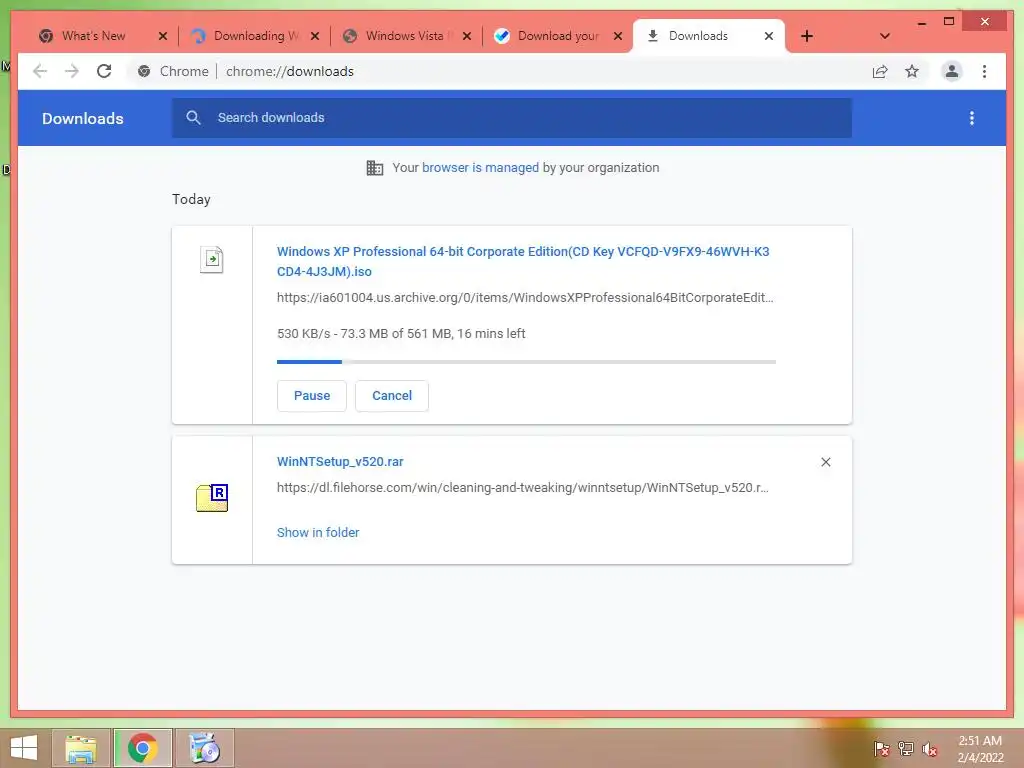Click the ISO download progress bar
This screenshot has height=768, width=1024.
click(x=526, y=362)
